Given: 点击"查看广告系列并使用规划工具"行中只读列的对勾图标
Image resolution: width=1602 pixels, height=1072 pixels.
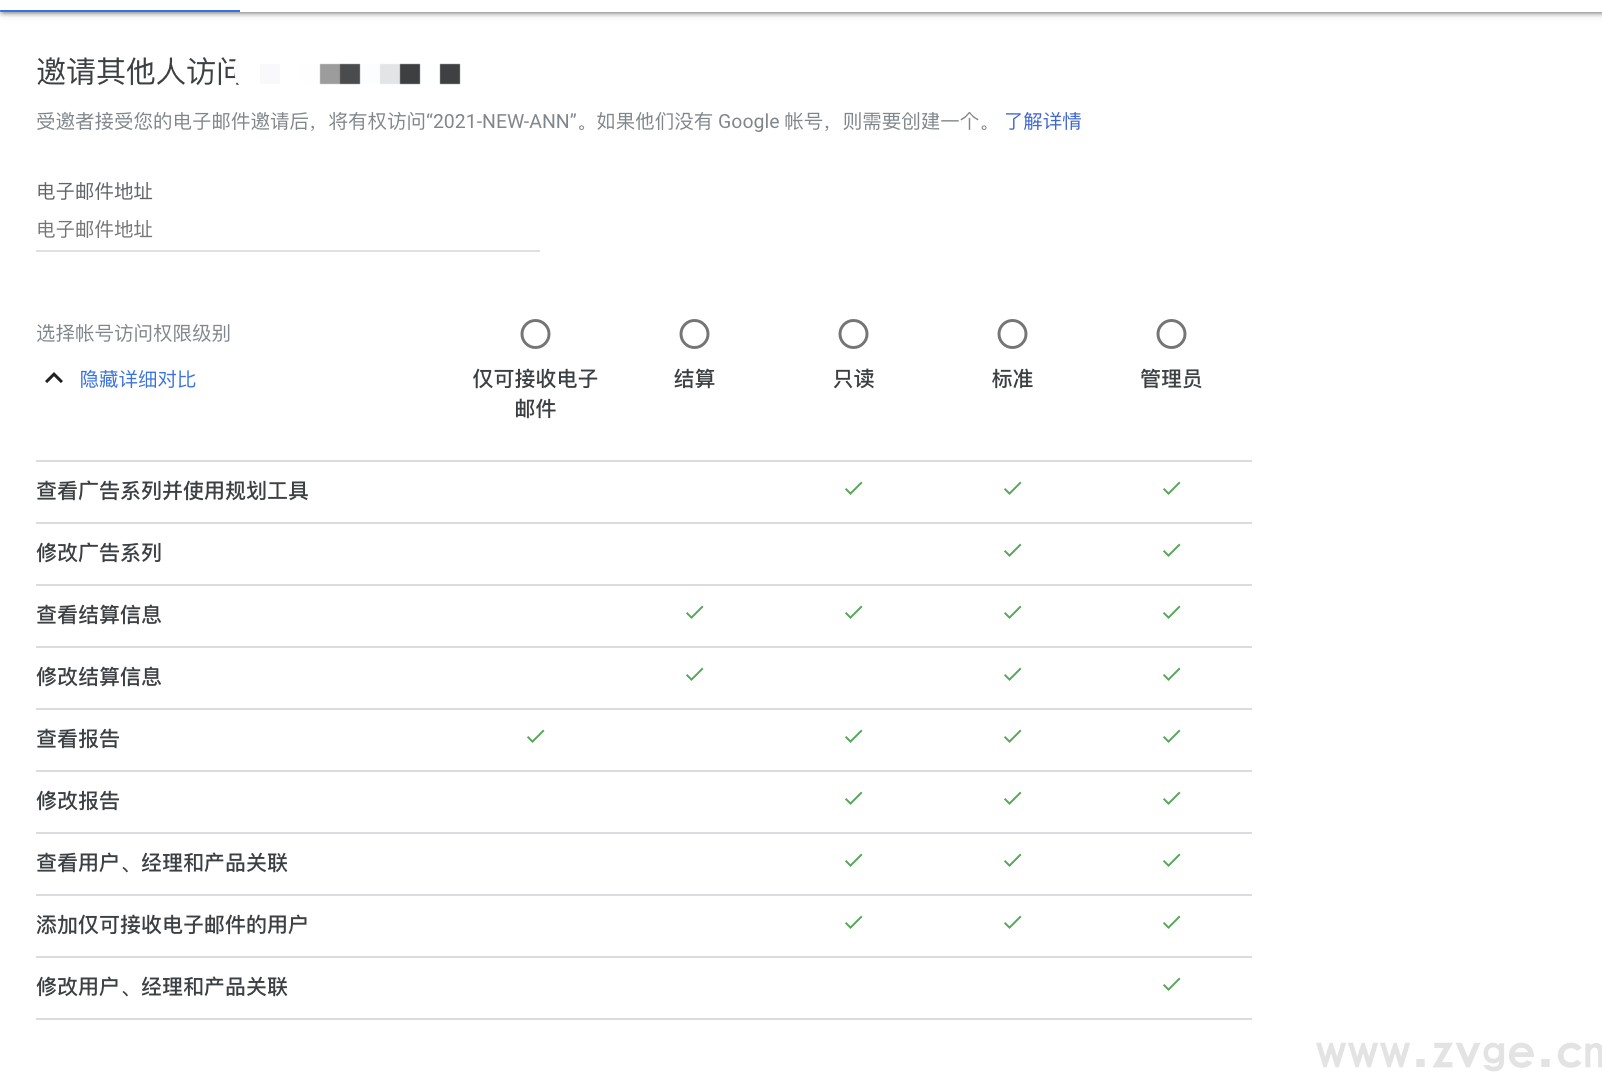Looking at the screenshot, I should (853, 489).
